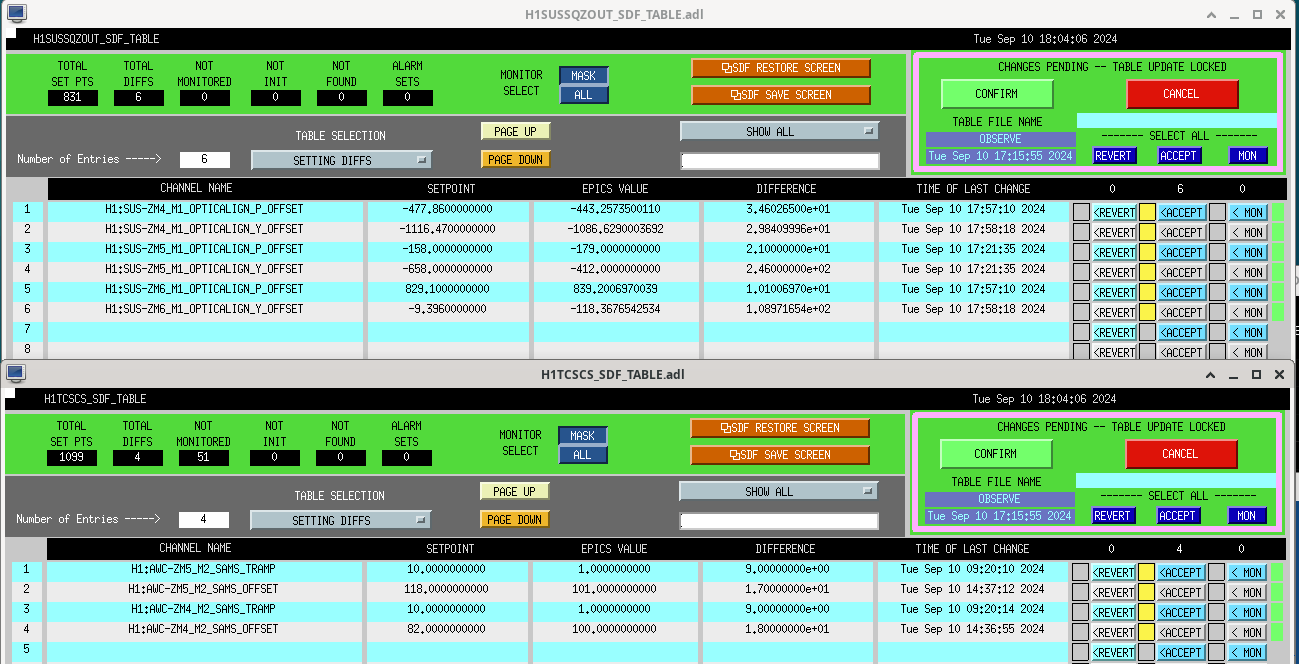1299x664 pixels.
Task: Click MON for AWC-ZM4_M2_SAMS_OFFSET row
Action: (1246, 632)
